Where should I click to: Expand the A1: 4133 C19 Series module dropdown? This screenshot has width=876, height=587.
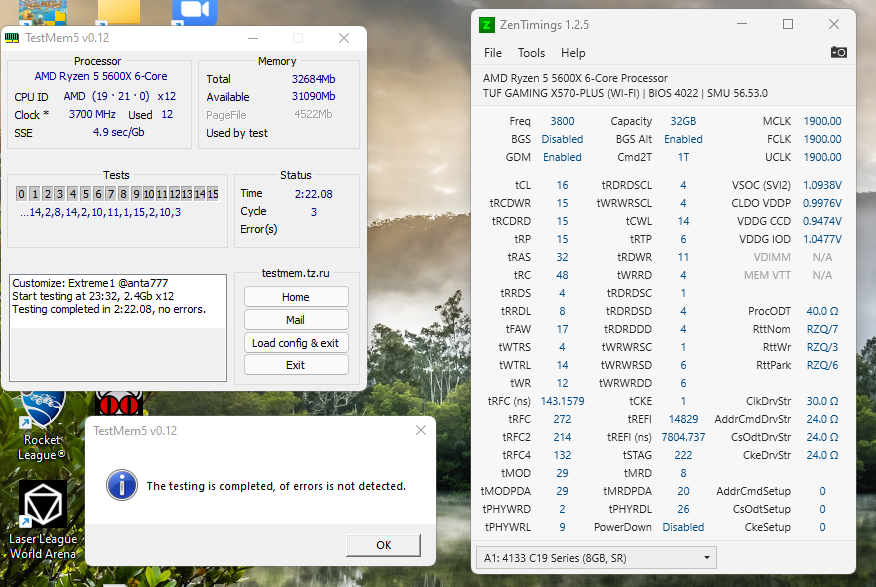pos(596,557)
